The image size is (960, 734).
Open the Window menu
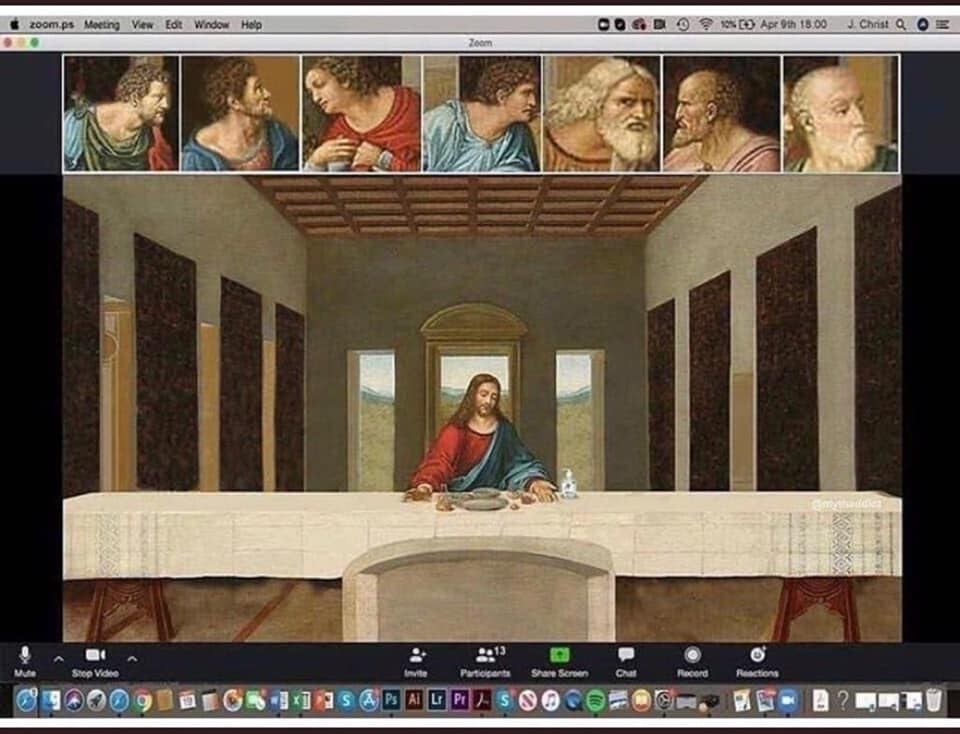[211, 24]
